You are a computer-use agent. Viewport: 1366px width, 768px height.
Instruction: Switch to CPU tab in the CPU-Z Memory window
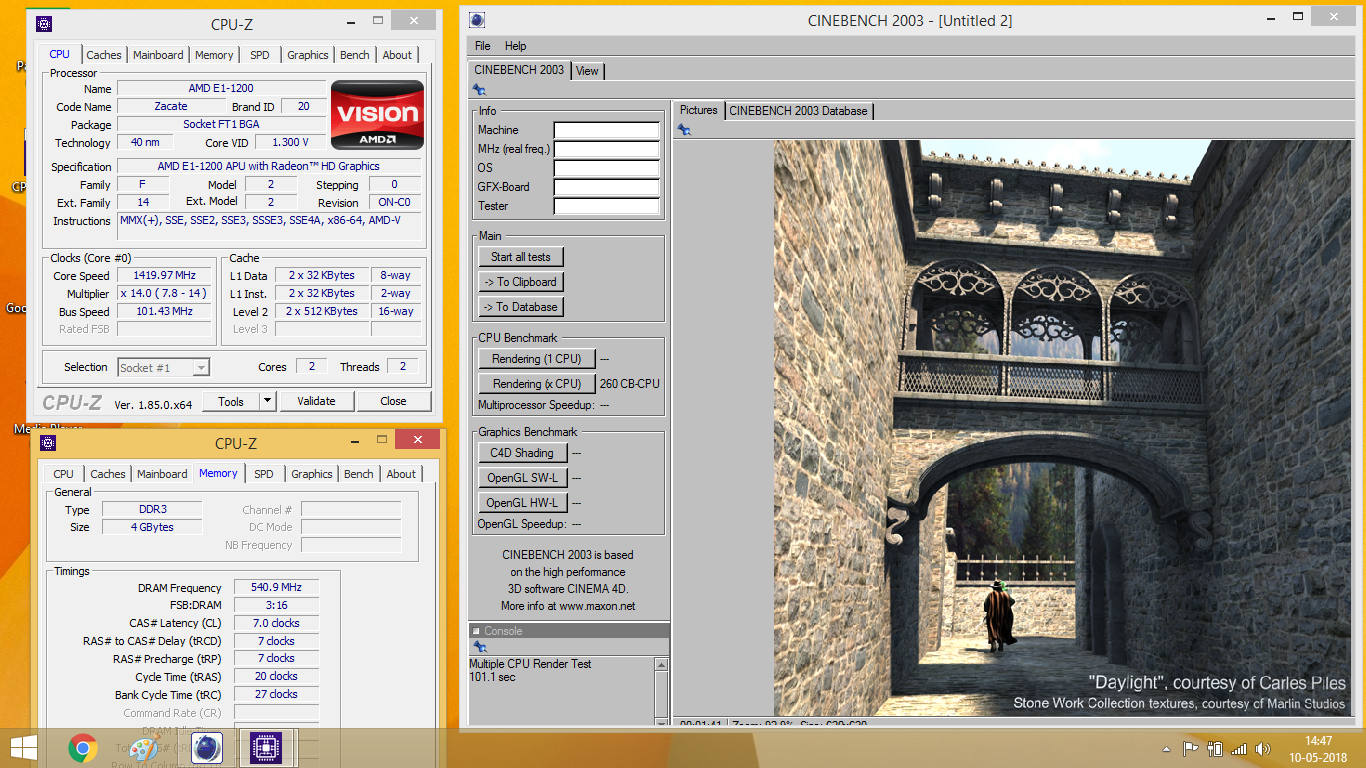coord(63,474)
